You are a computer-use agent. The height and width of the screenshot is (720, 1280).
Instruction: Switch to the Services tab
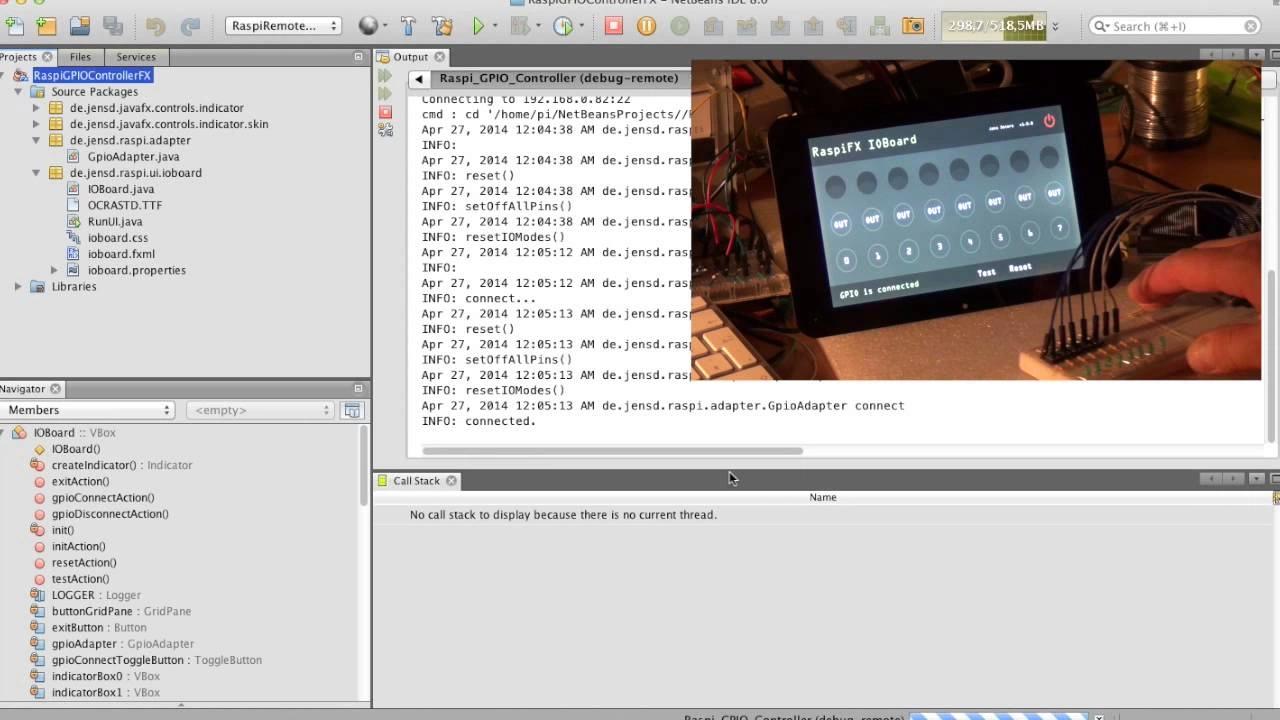coord(136,57)
